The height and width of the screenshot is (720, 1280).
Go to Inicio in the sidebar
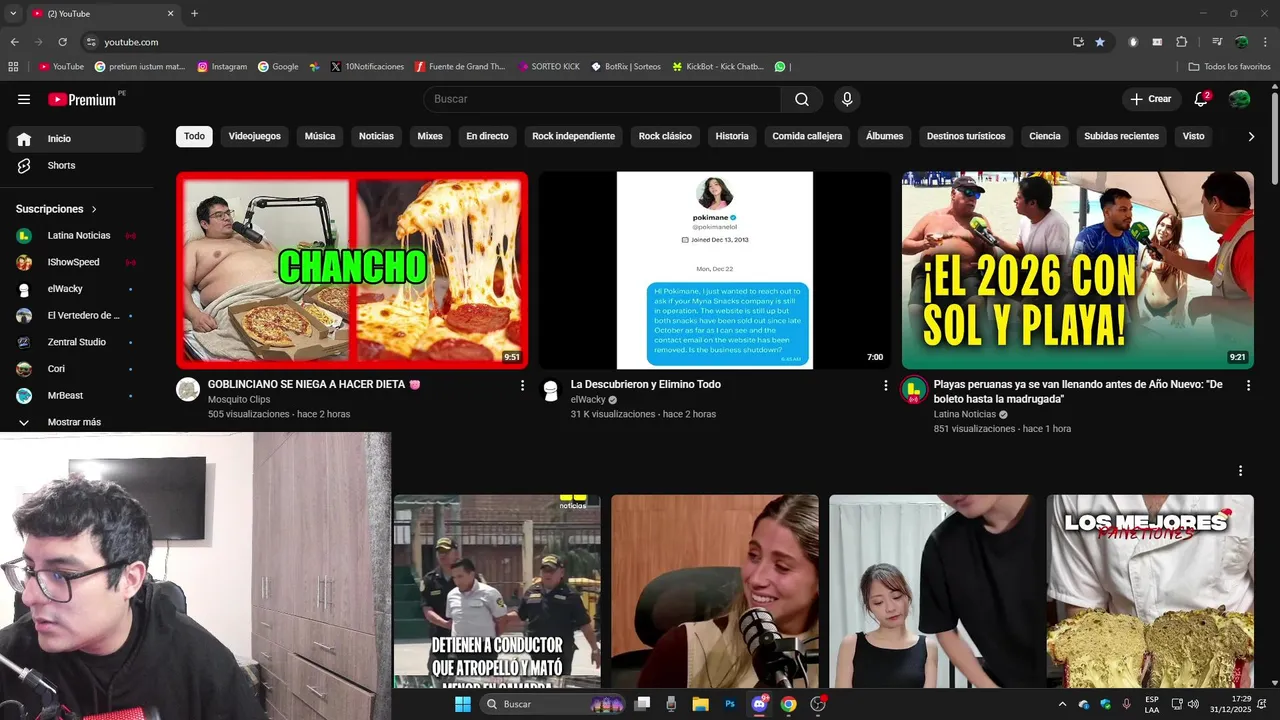[76, 139]
